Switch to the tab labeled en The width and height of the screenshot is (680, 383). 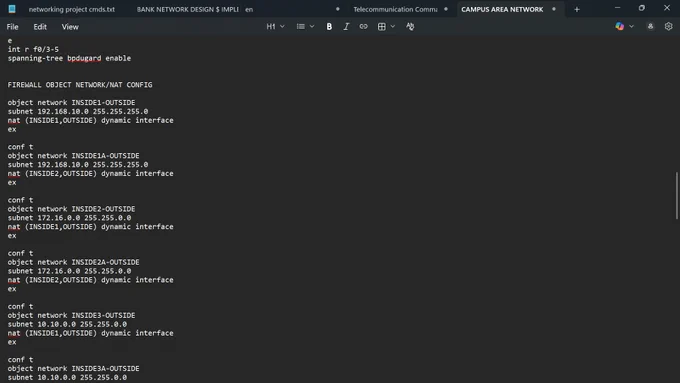coord(249,9)
